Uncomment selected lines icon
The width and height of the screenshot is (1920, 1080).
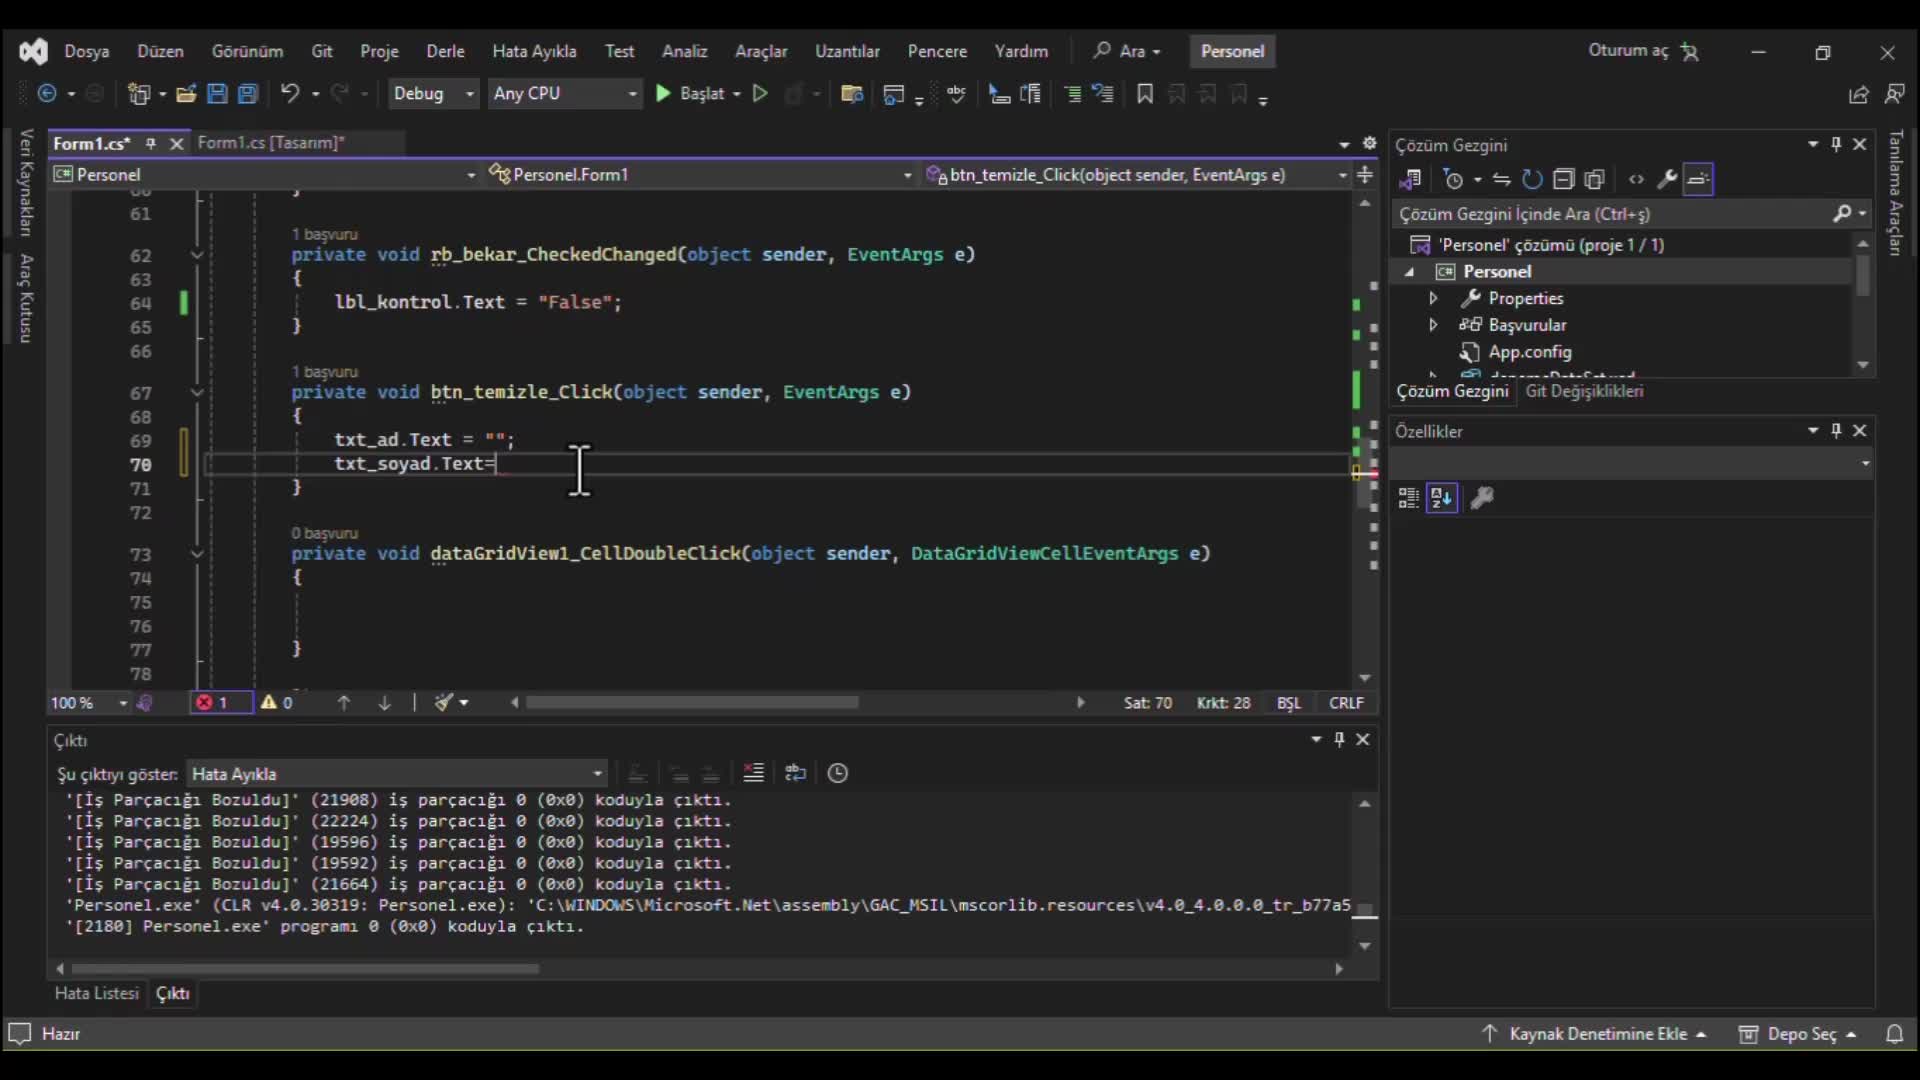click(x=1103, y=94)
